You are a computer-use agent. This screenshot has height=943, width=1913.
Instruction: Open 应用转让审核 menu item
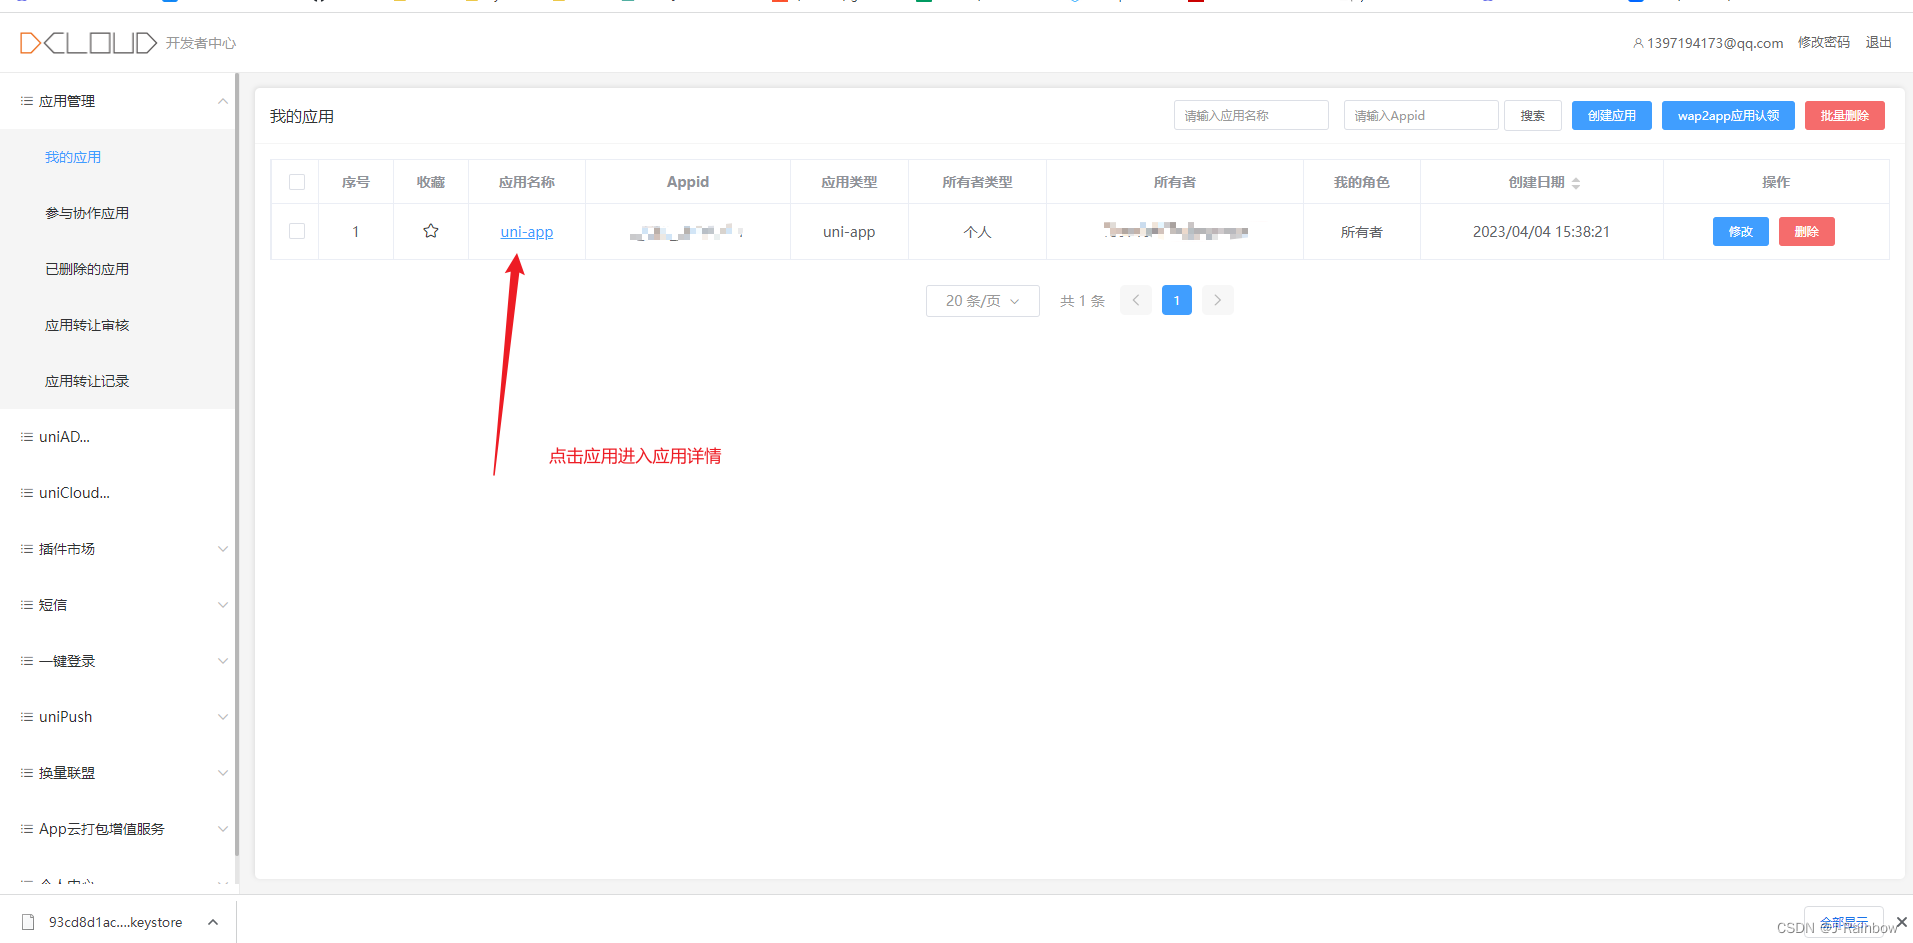click(x=87, y=325)
